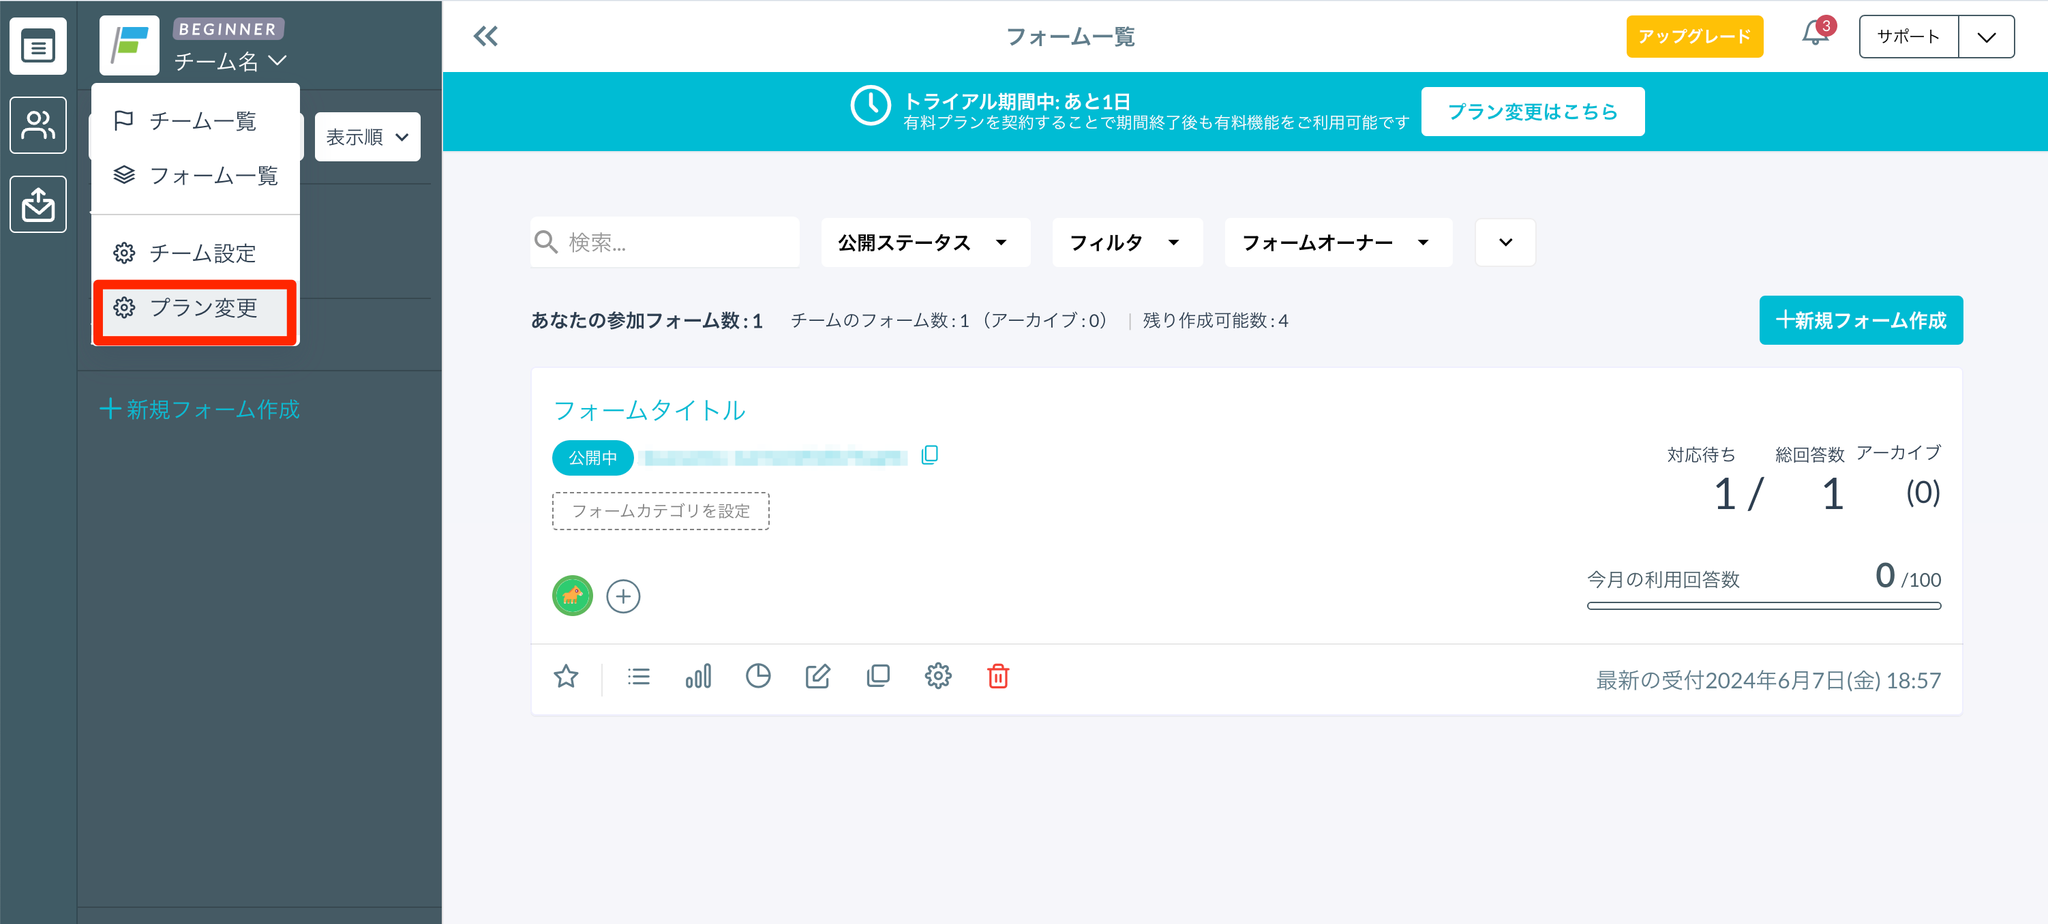Click the 総回答数 count

1833,495
